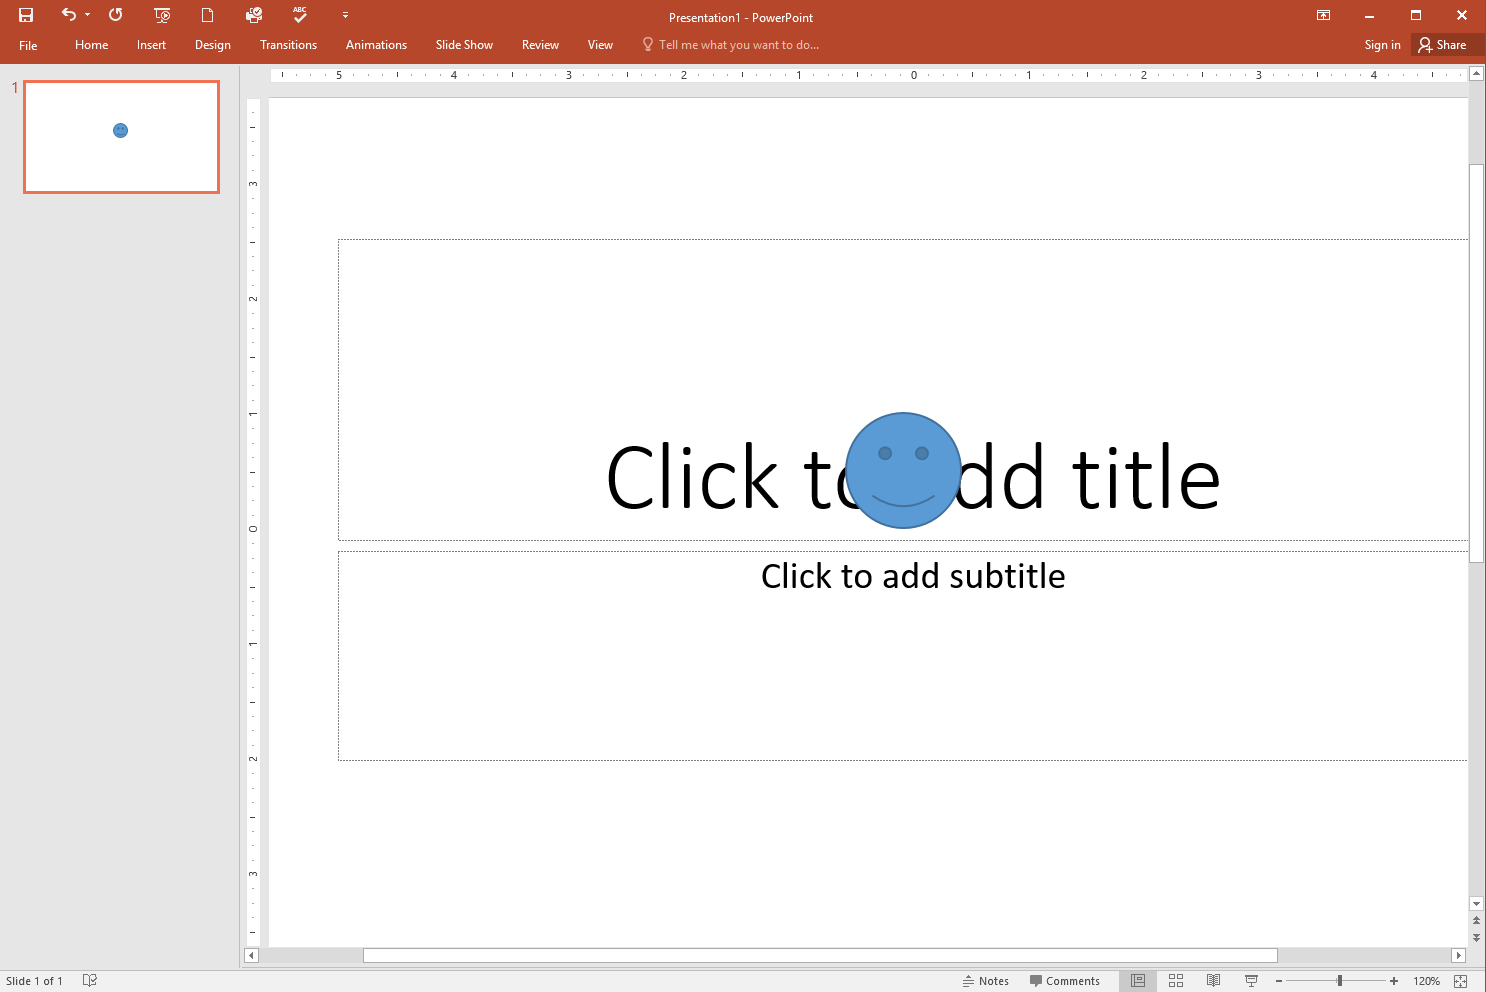Switch to Reading View in status bar
1486x992 pixels.
[1213, 981]
